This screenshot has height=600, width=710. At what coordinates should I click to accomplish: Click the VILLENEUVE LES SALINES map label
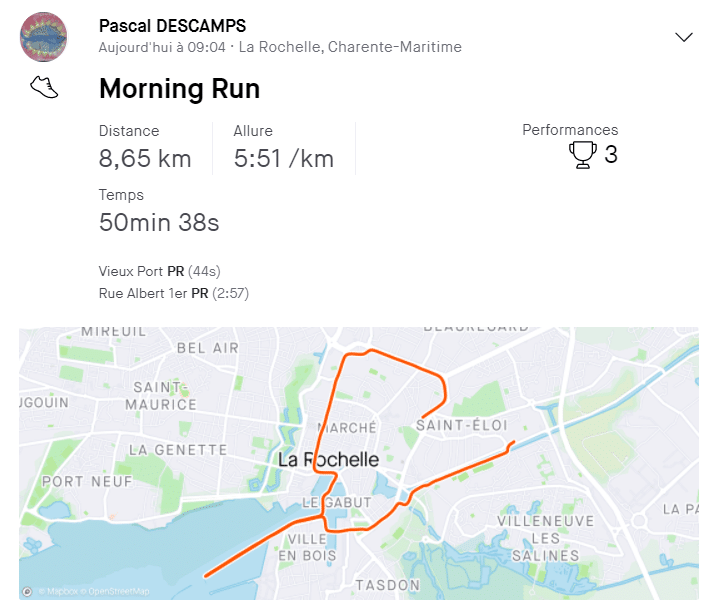tap(546, 538)
